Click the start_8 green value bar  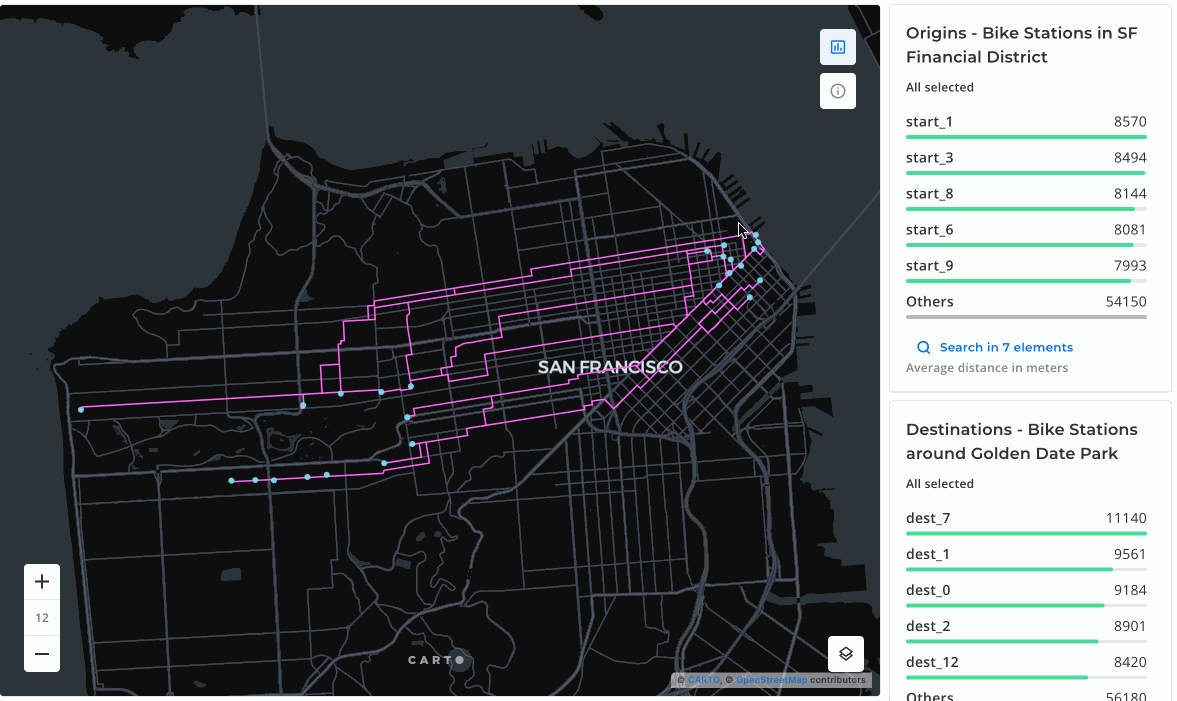[x=1020, y=209]
